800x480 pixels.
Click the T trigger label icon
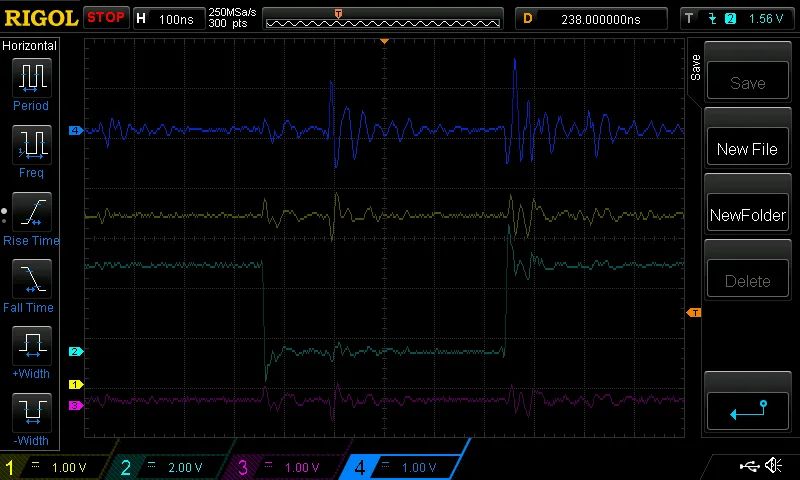(689, 19)
